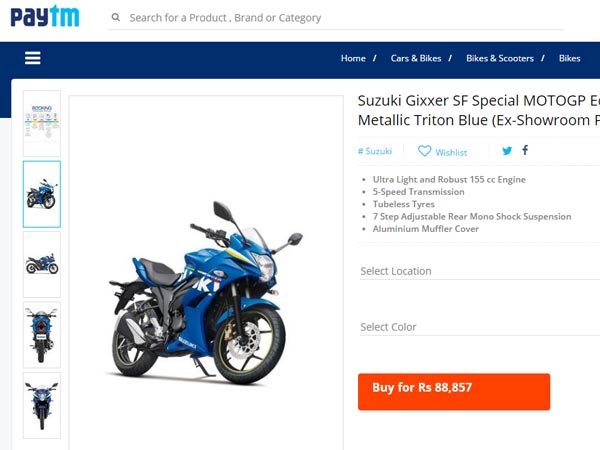Select the booking info thumbnail
The width and height of the screenshot is (600, 450).
[x=42, y=124]
